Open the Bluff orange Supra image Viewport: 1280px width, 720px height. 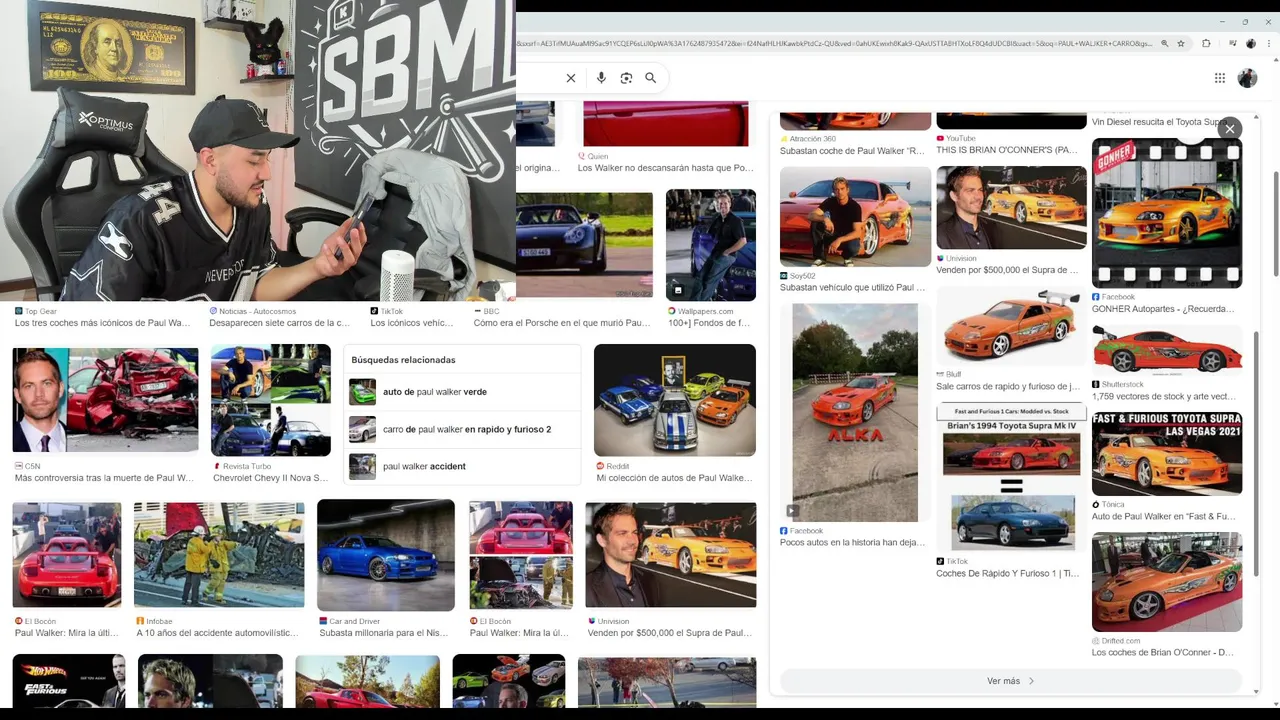(x=1011, y=326)
